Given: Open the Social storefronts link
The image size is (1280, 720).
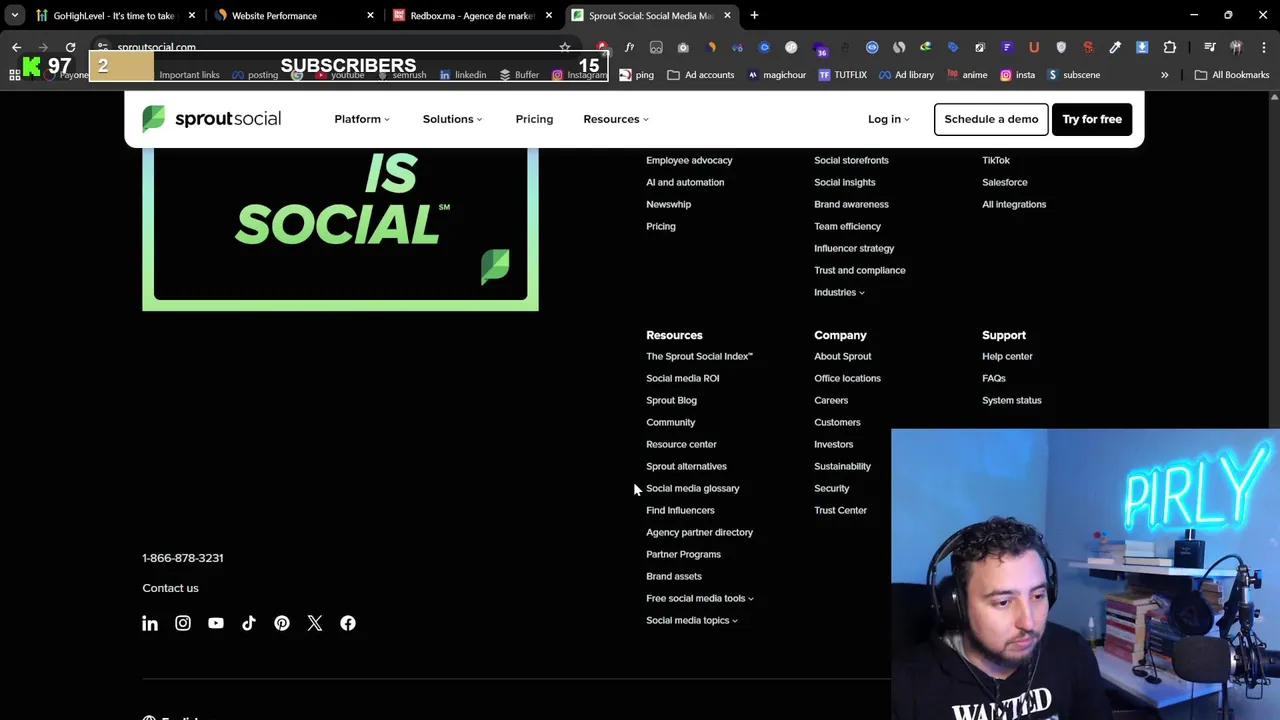Looking at the screenshot, I should point(851,160).
